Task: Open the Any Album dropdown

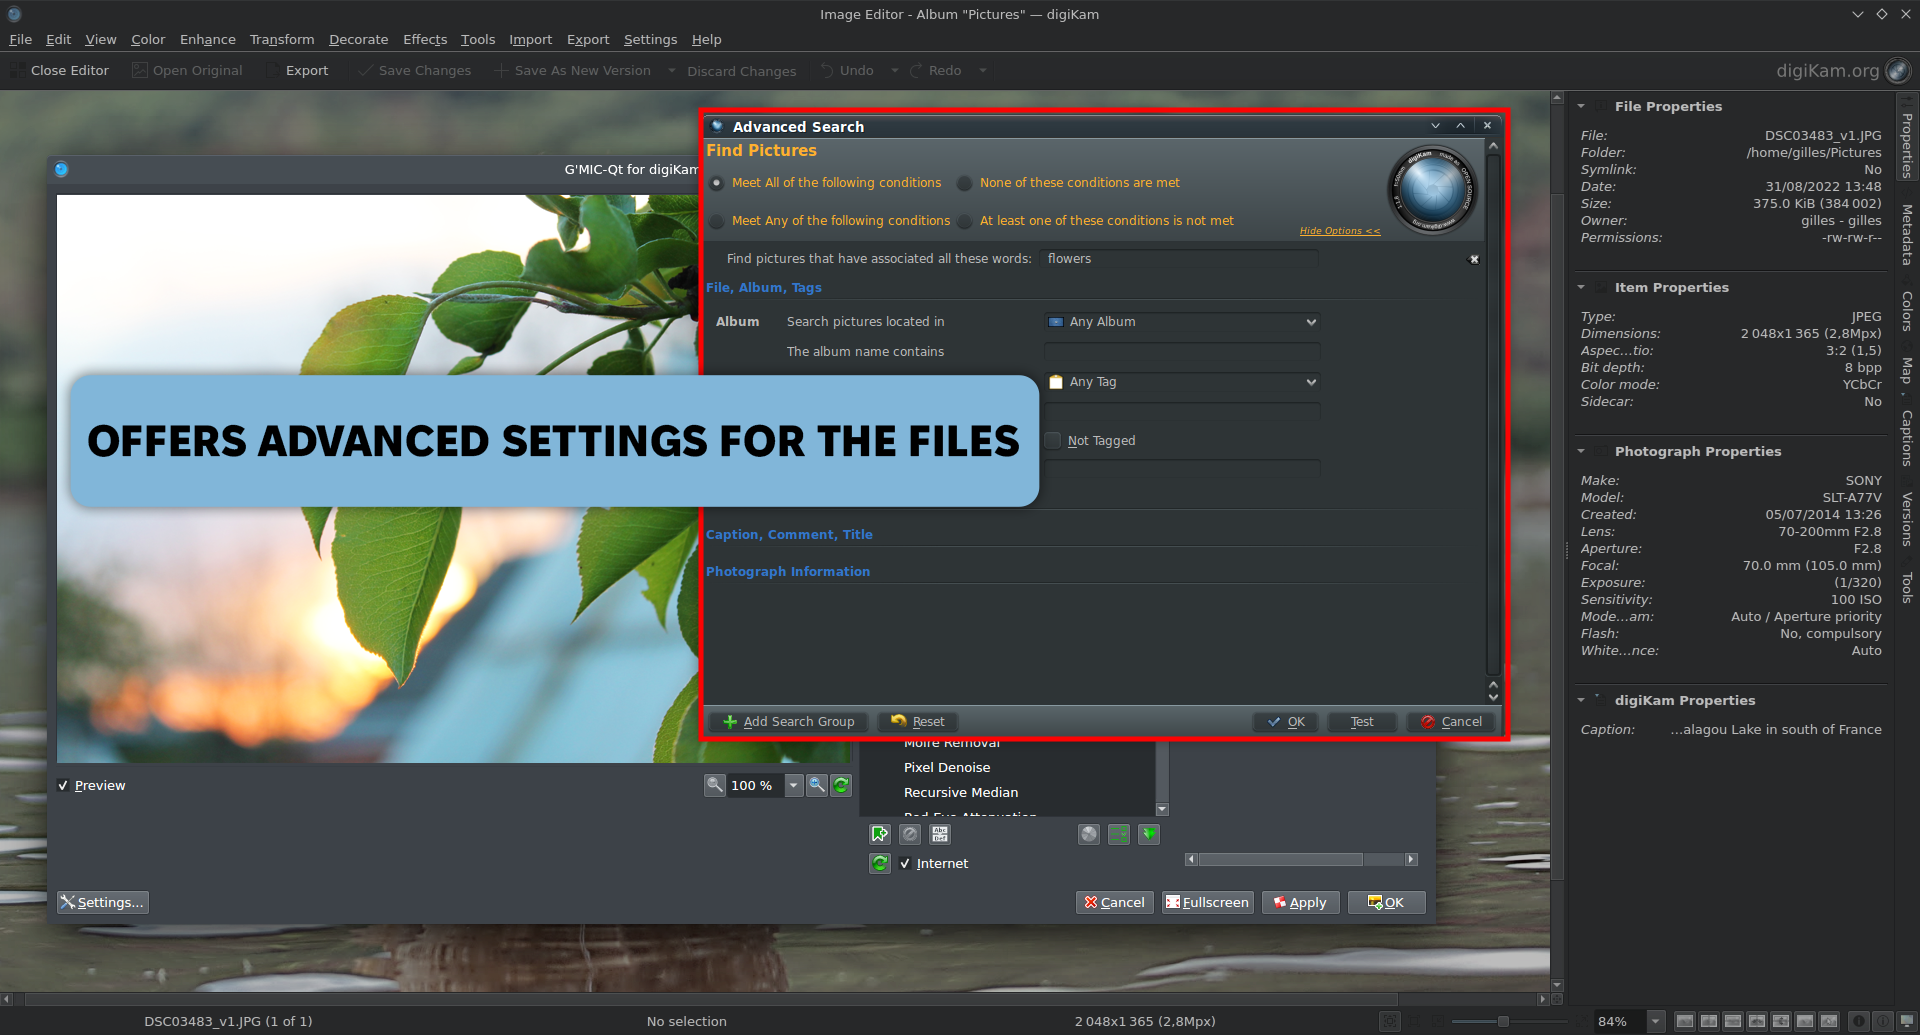Action: coord(1181,322)
